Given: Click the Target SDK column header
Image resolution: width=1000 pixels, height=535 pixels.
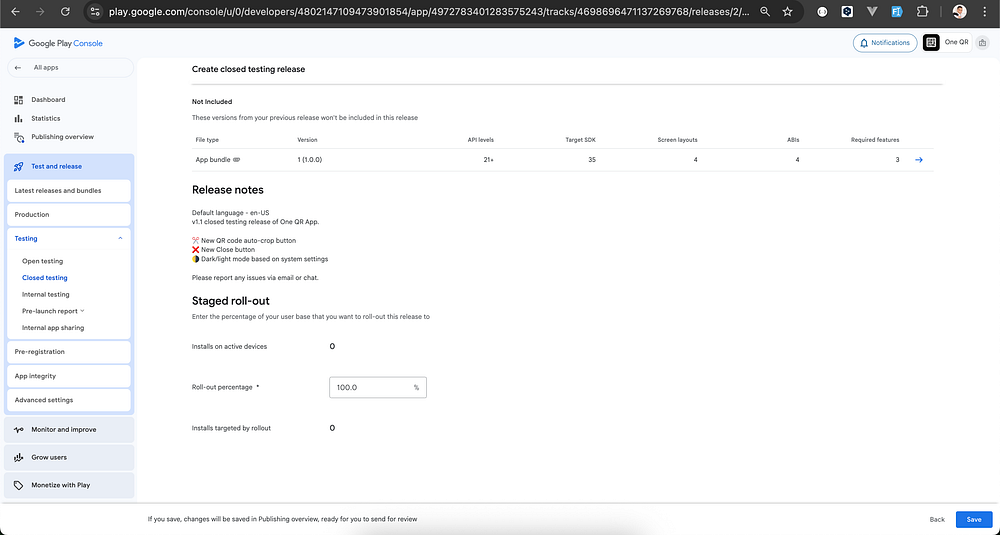Looking at the screenshot, I should click(580, 140).
